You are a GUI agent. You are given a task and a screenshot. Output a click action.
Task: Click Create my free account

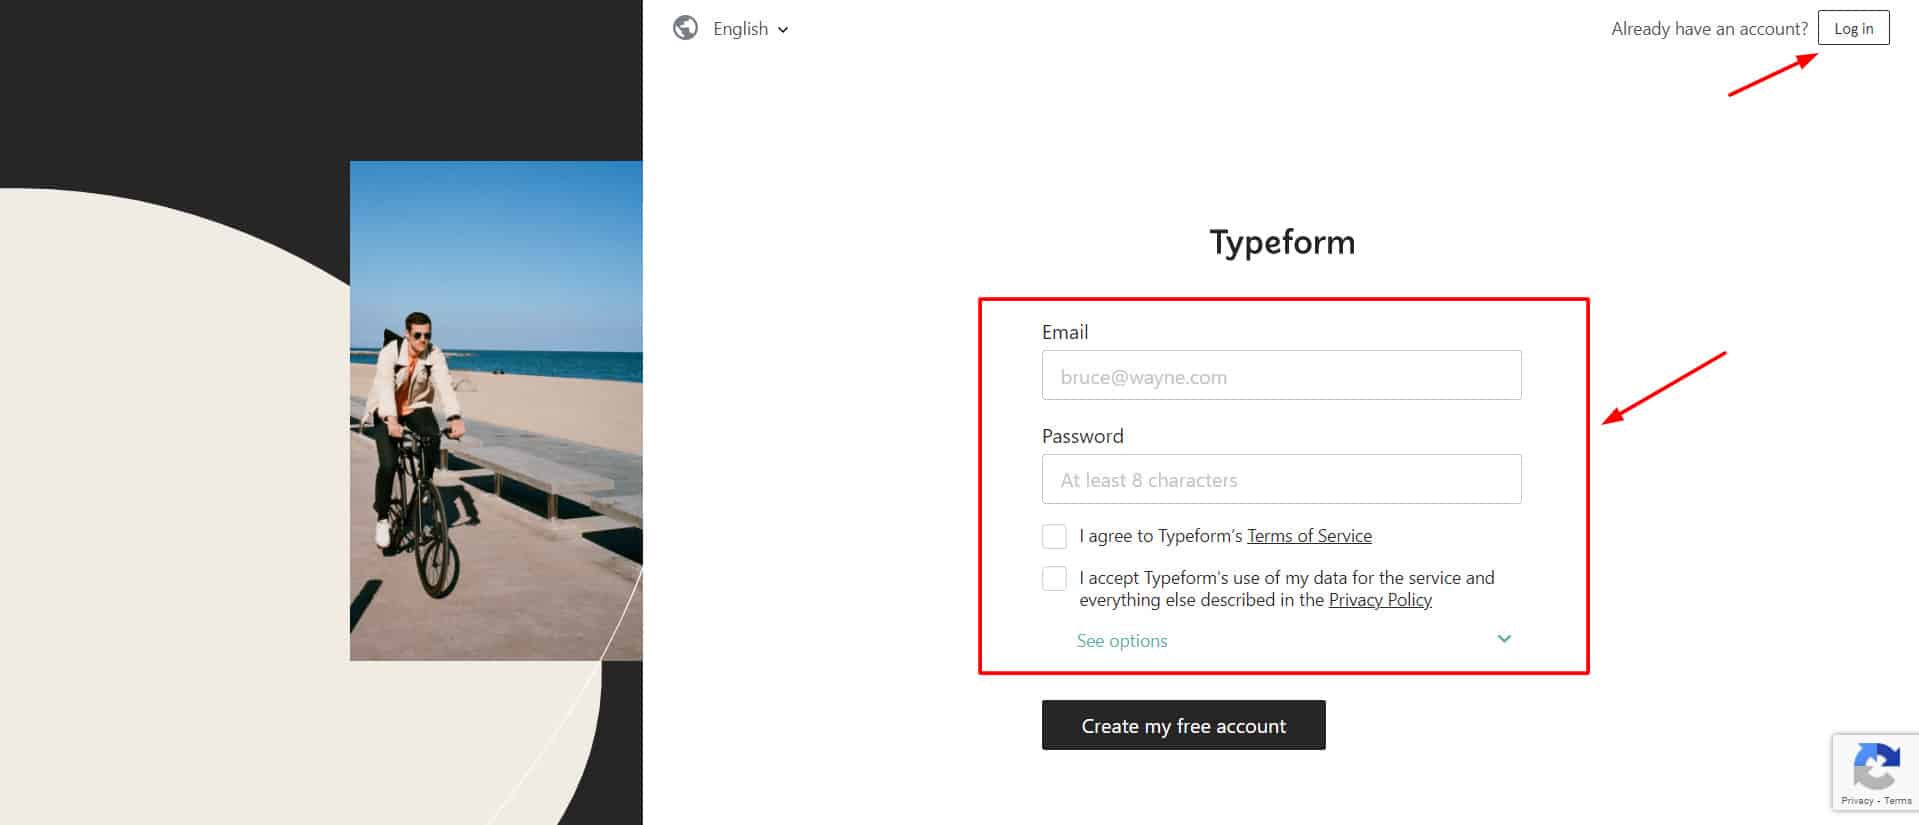[1183, 725]
